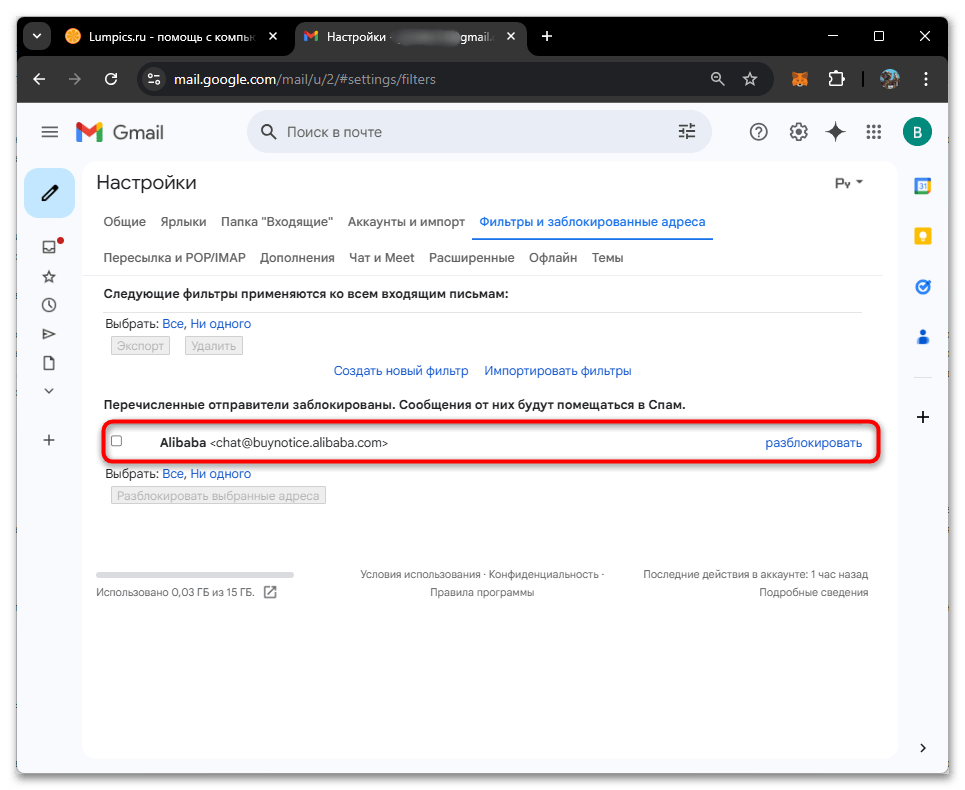Launch Gemini sparkle assistant icon
The height and width of the screenshot is (790, 965).
(x=835, y=132)
